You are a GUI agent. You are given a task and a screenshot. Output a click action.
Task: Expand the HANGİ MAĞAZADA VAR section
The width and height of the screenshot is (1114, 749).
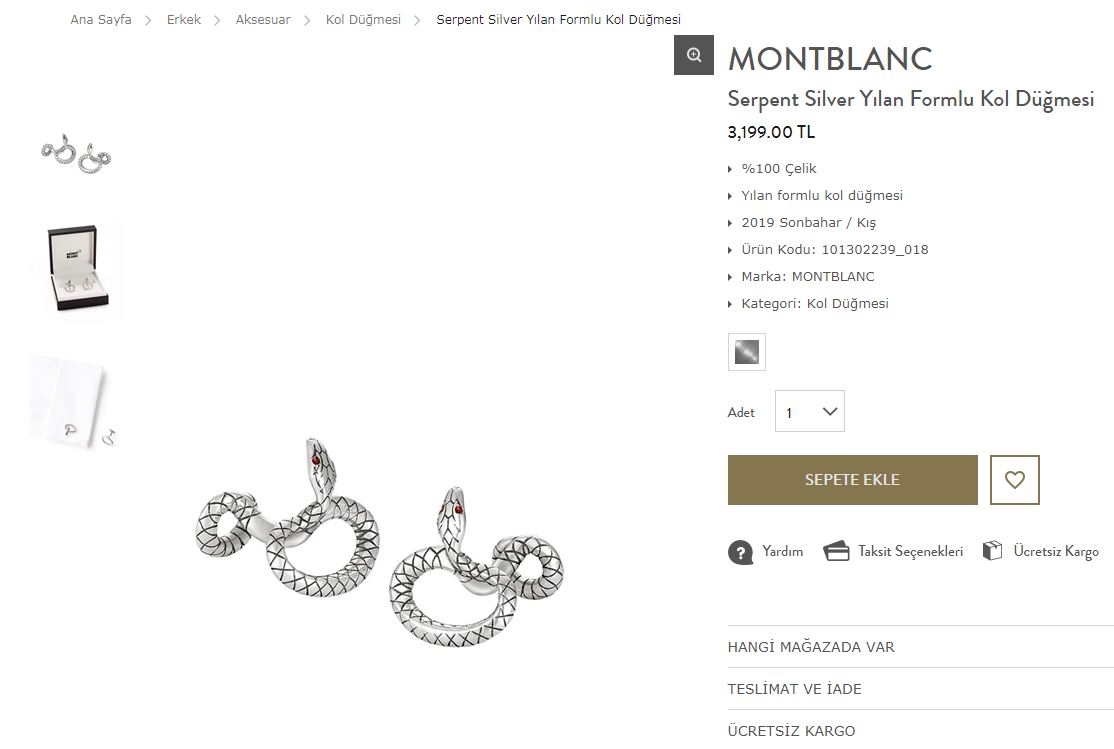[921, 647]
